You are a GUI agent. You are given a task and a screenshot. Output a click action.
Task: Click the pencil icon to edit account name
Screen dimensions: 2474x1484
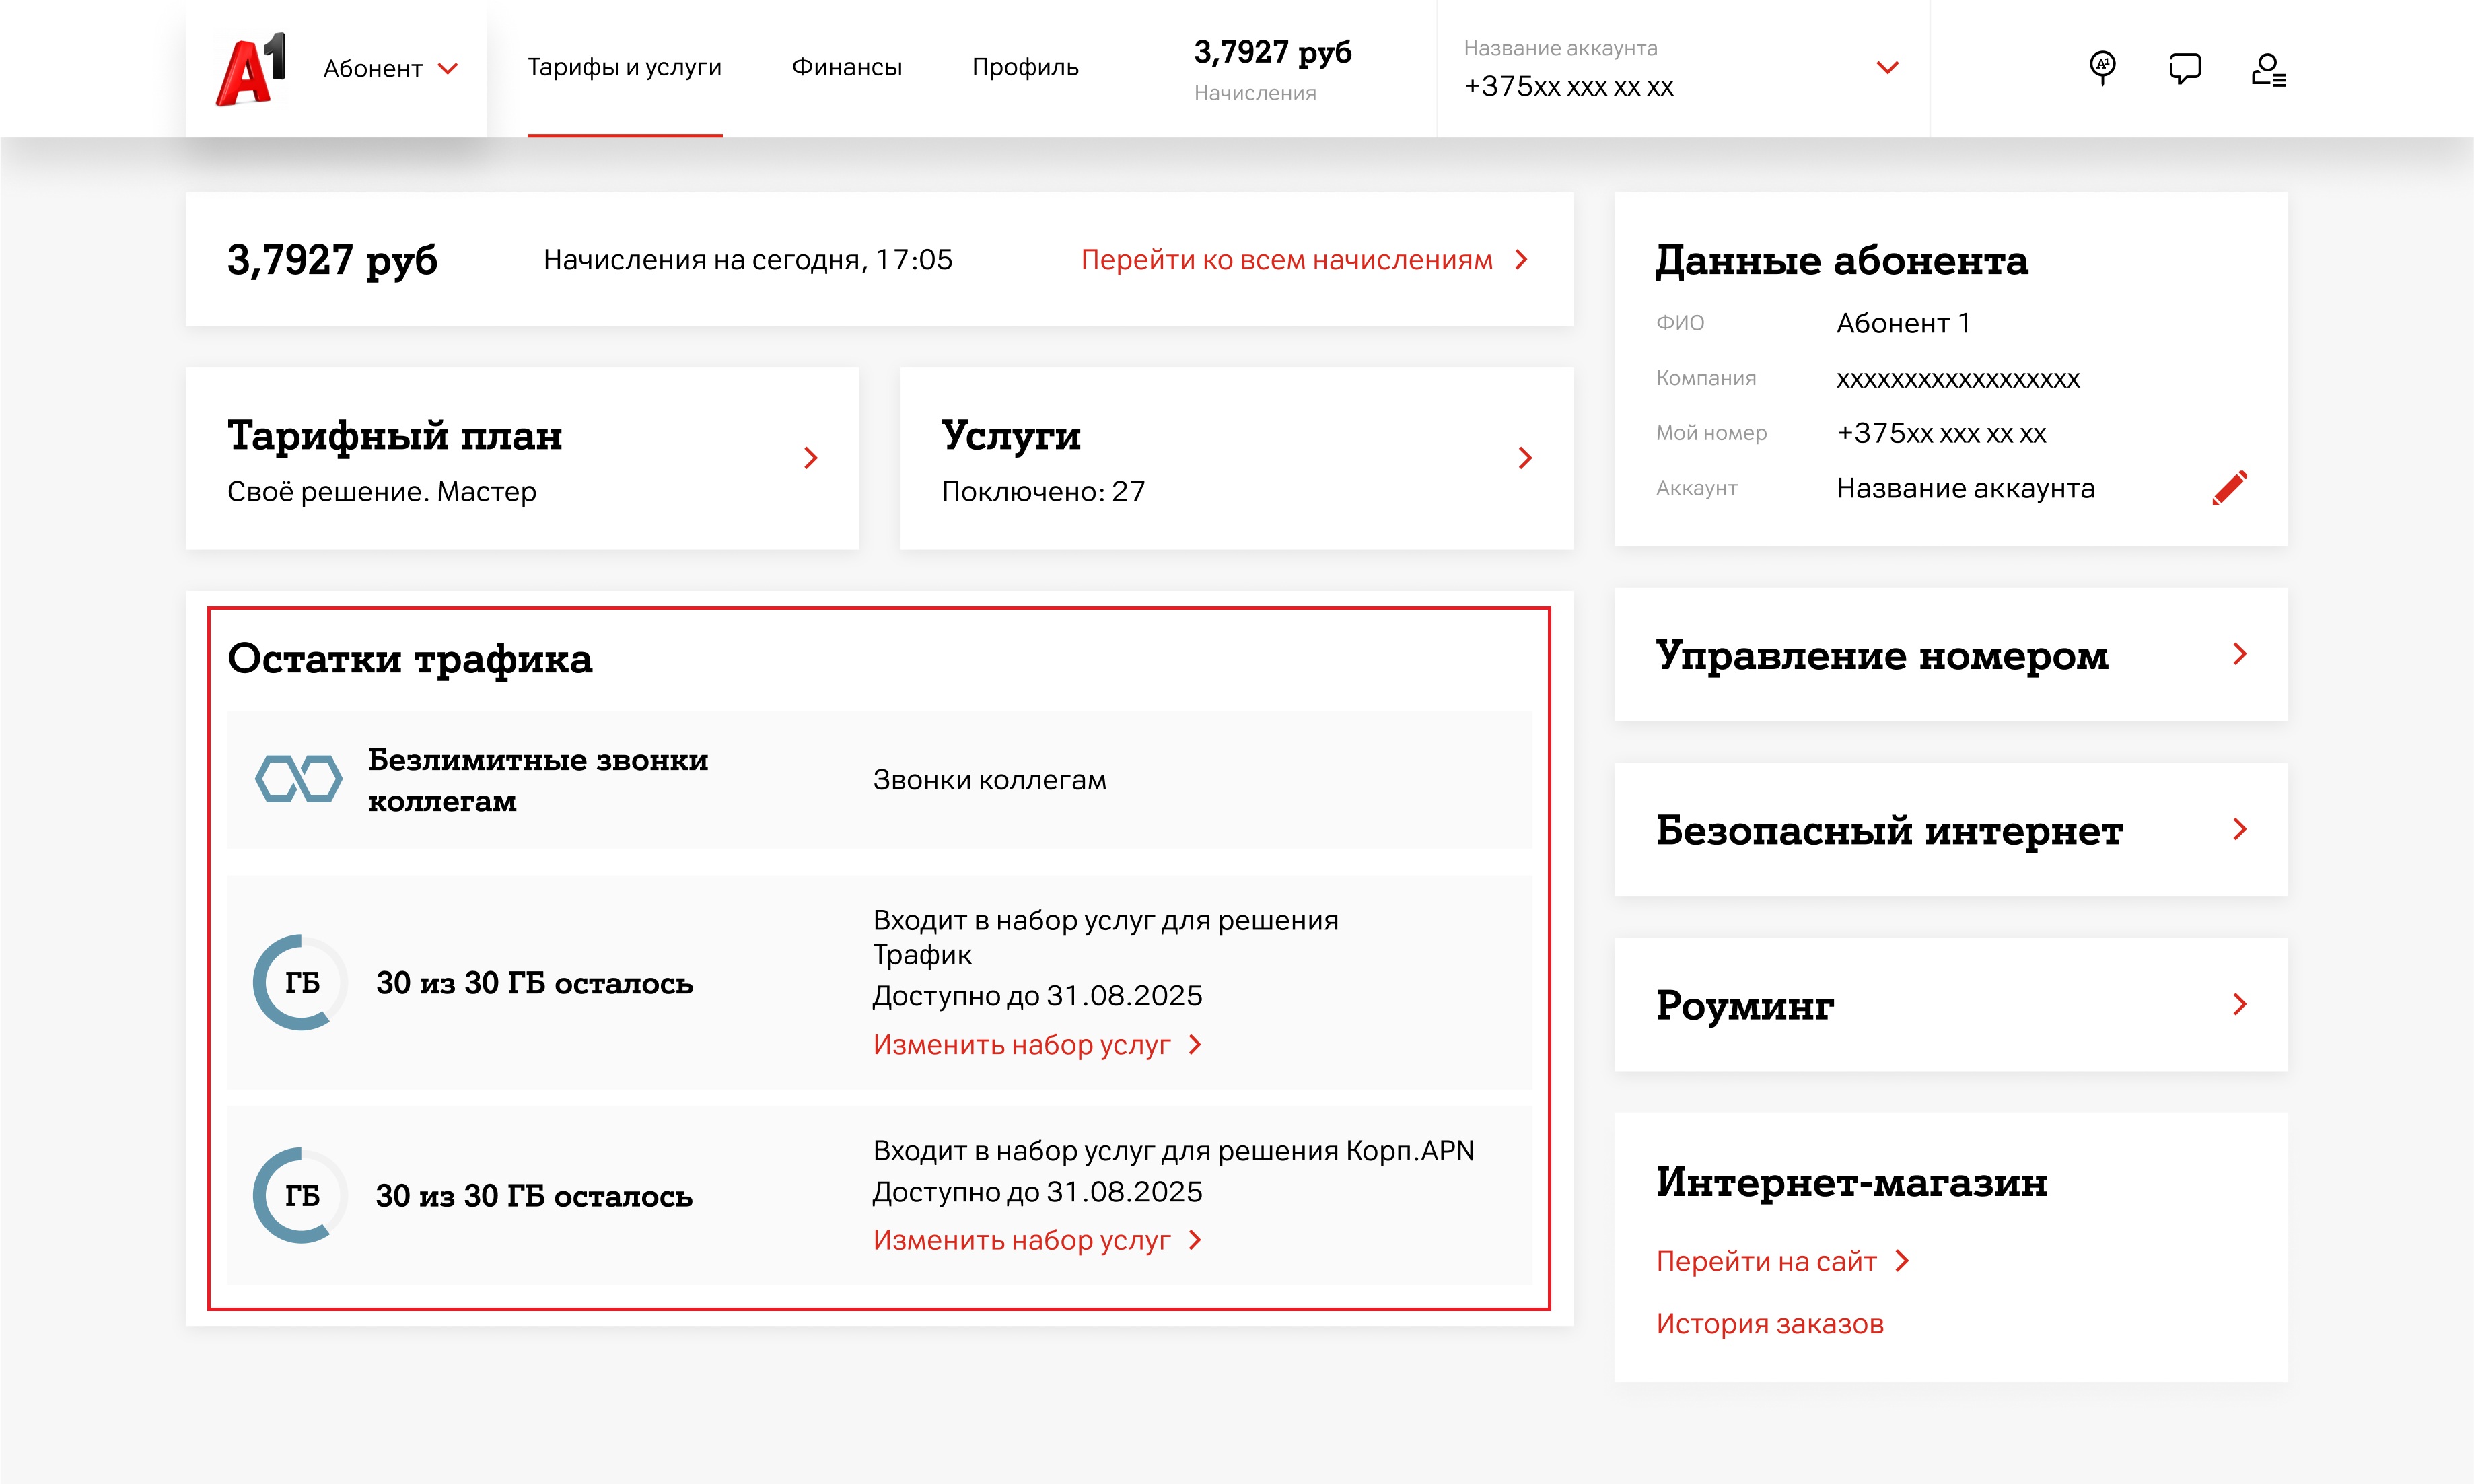pyautogui.click(x=2229, y=488)
